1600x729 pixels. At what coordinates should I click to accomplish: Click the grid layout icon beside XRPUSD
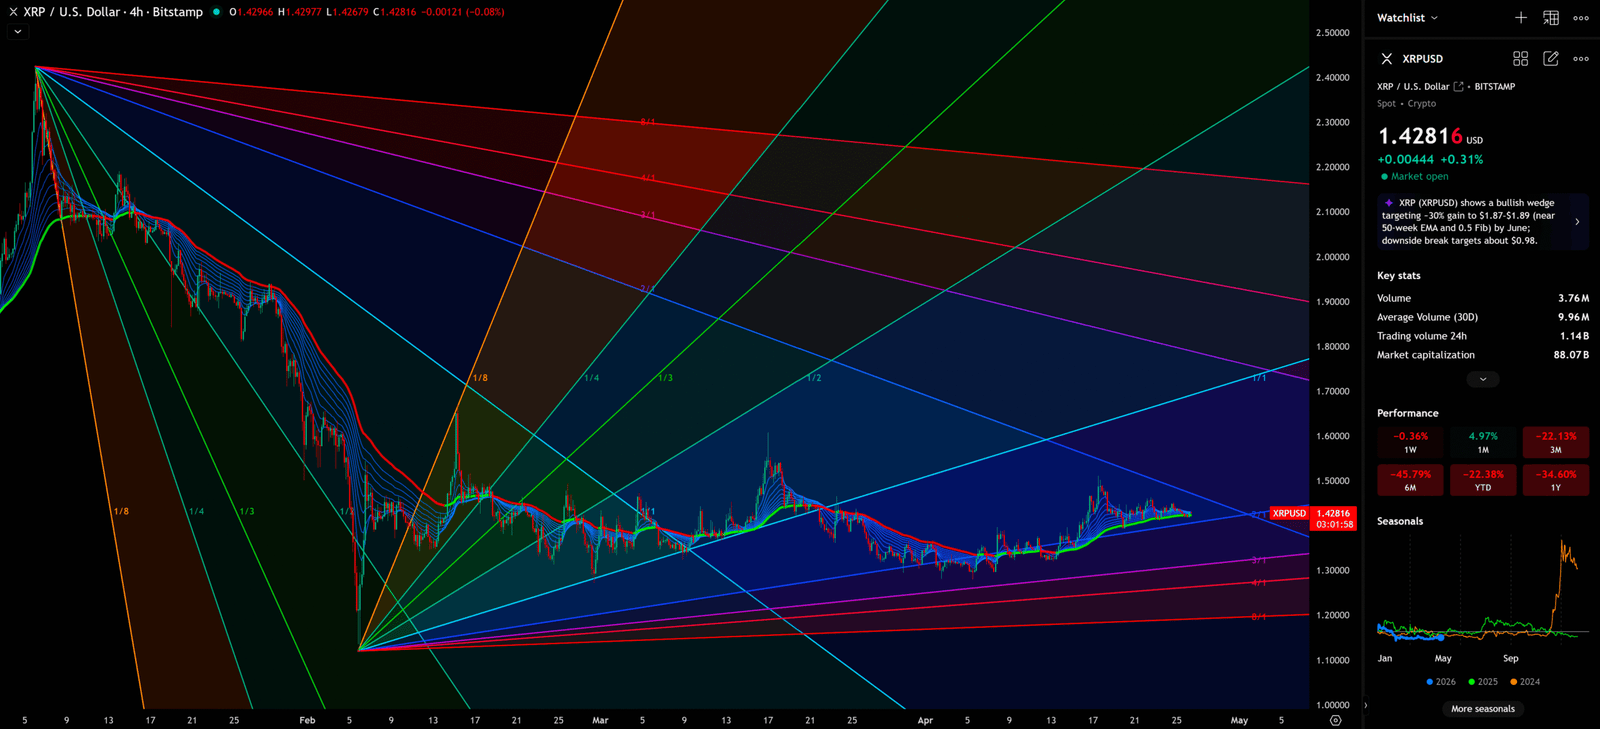click(x=1520, y=59)
